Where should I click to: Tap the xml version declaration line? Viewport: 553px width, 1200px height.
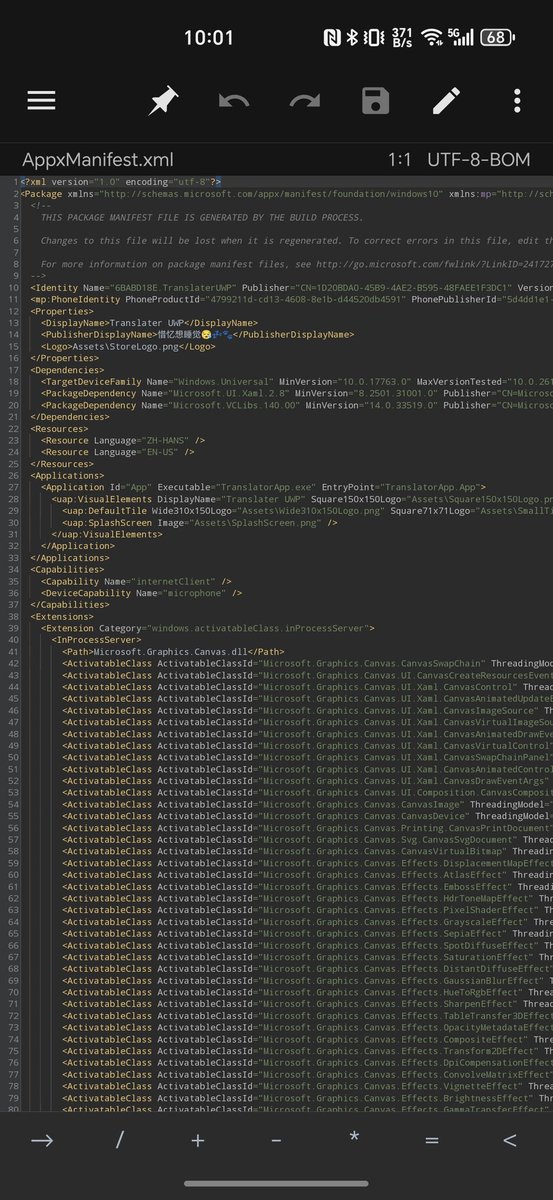(121, 181)
